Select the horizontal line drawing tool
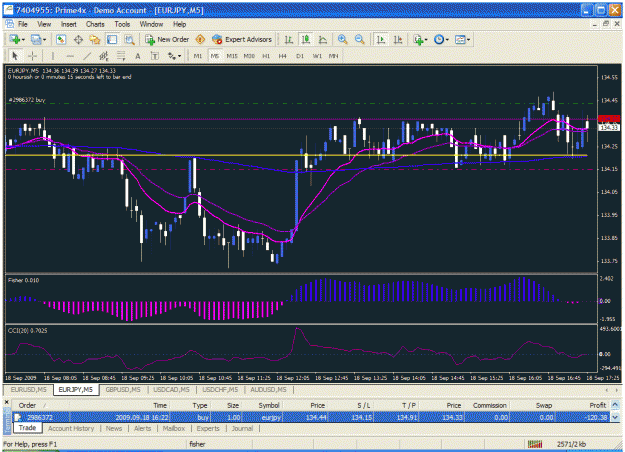The width and height of the screenshot is (625, 452). click(x=70, y=56)
